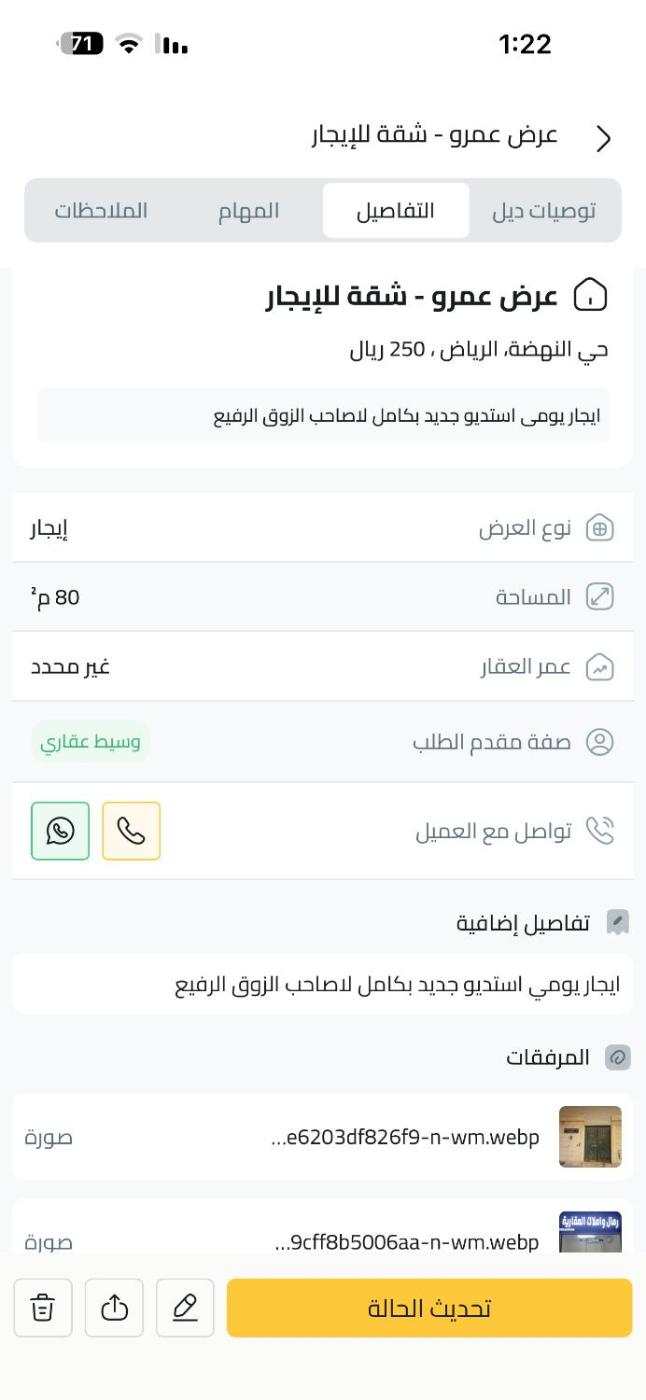Viewport: 646px width, 1400px height.
Task: Tap the phone call icon button
Action: click(131, 831)
